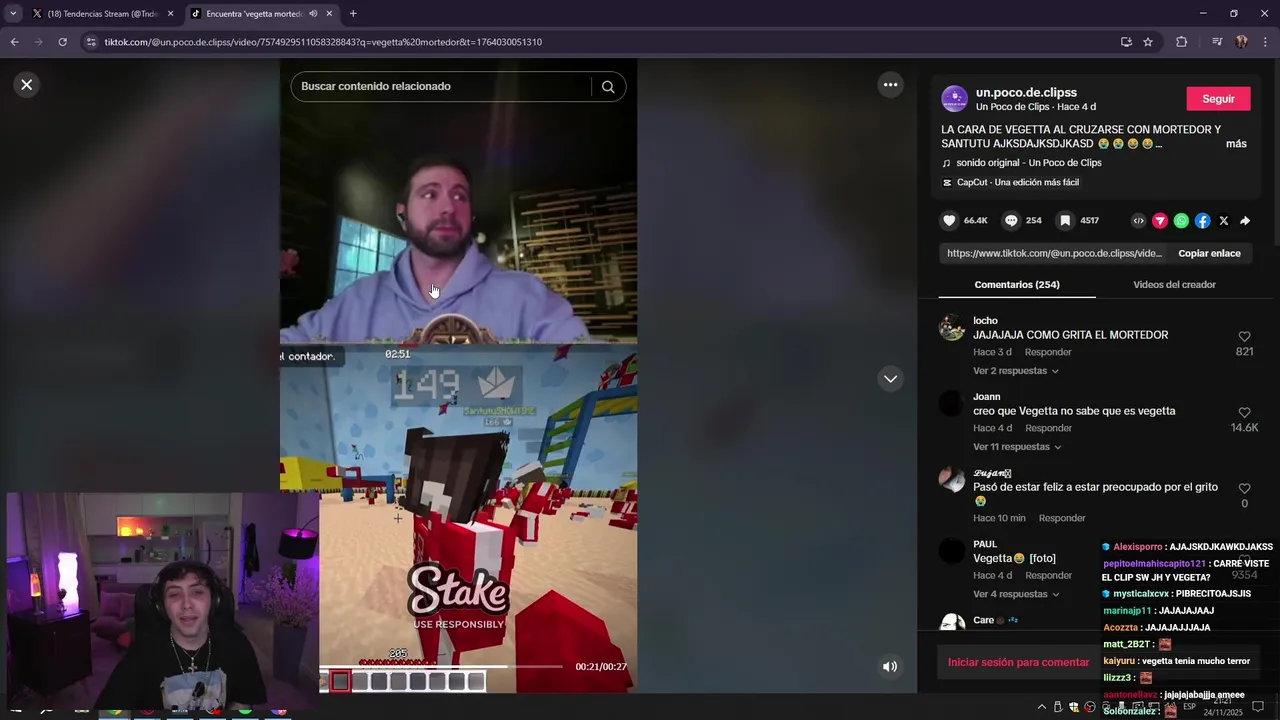Like the video with the heart icon
This screenshot has width=1280, height=720.
coord(949,221)
